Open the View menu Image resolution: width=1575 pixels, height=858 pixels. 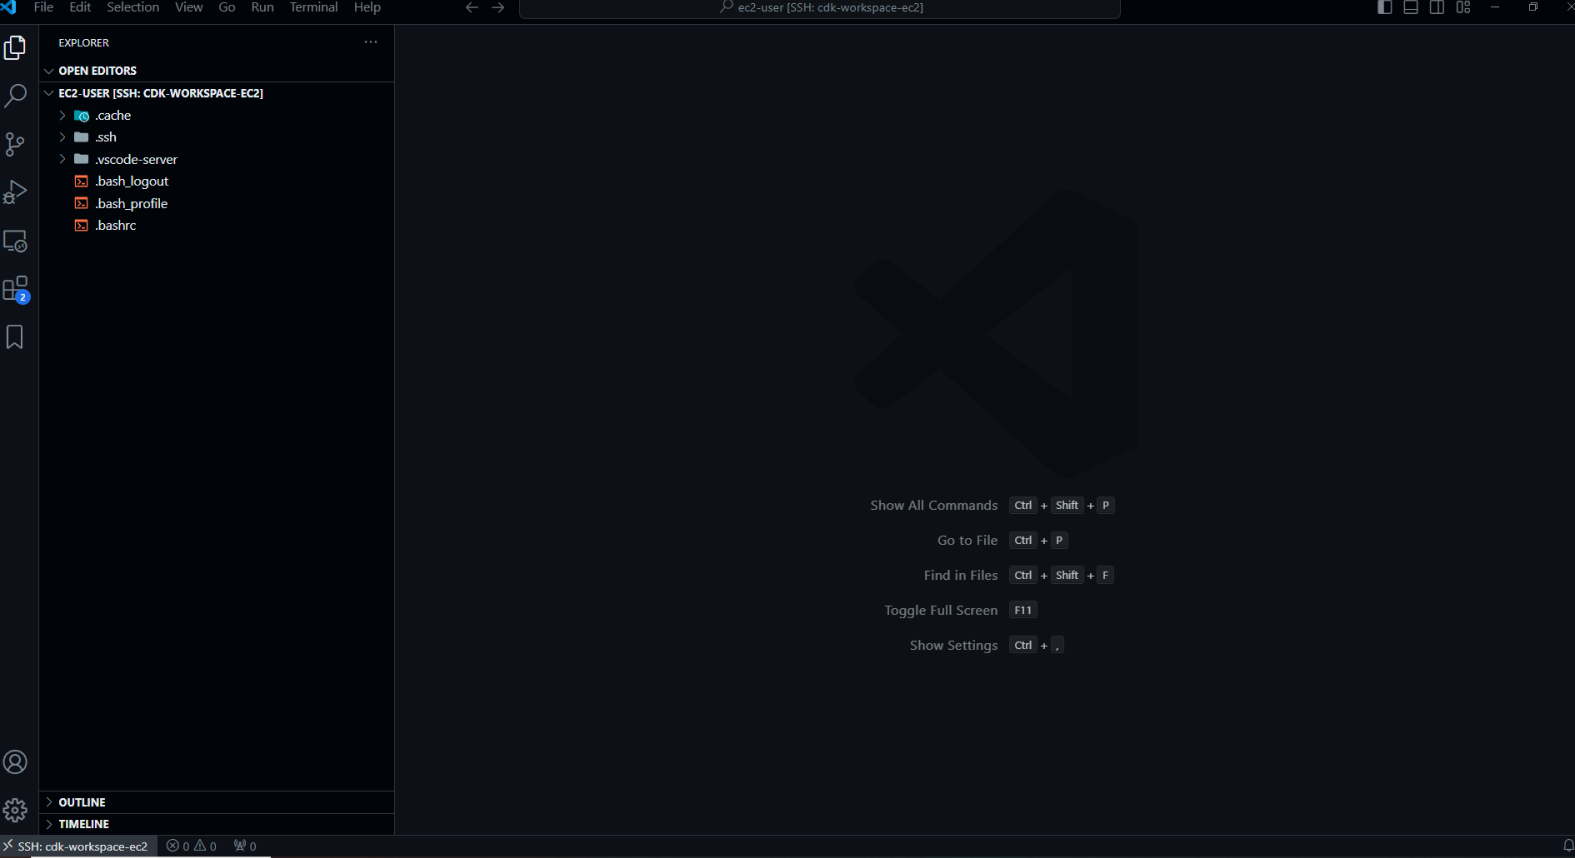point(189,7)
